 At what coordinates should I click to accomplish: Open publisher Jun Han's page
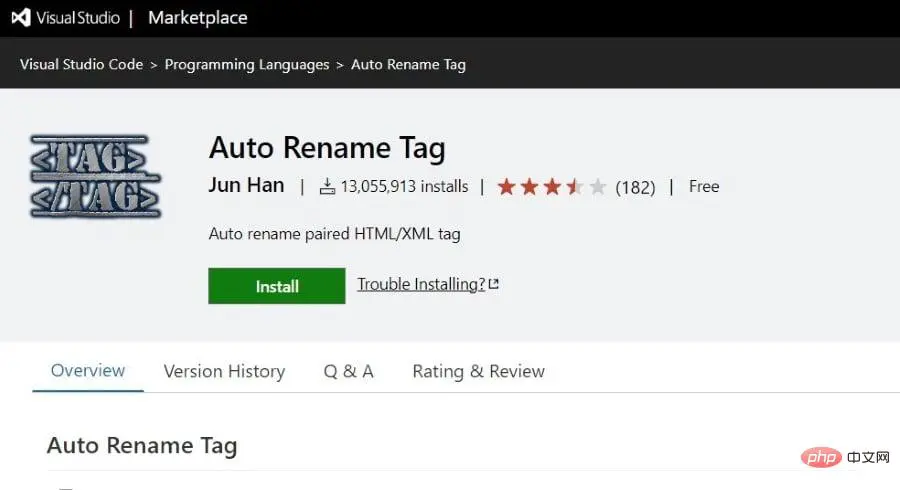246,185
